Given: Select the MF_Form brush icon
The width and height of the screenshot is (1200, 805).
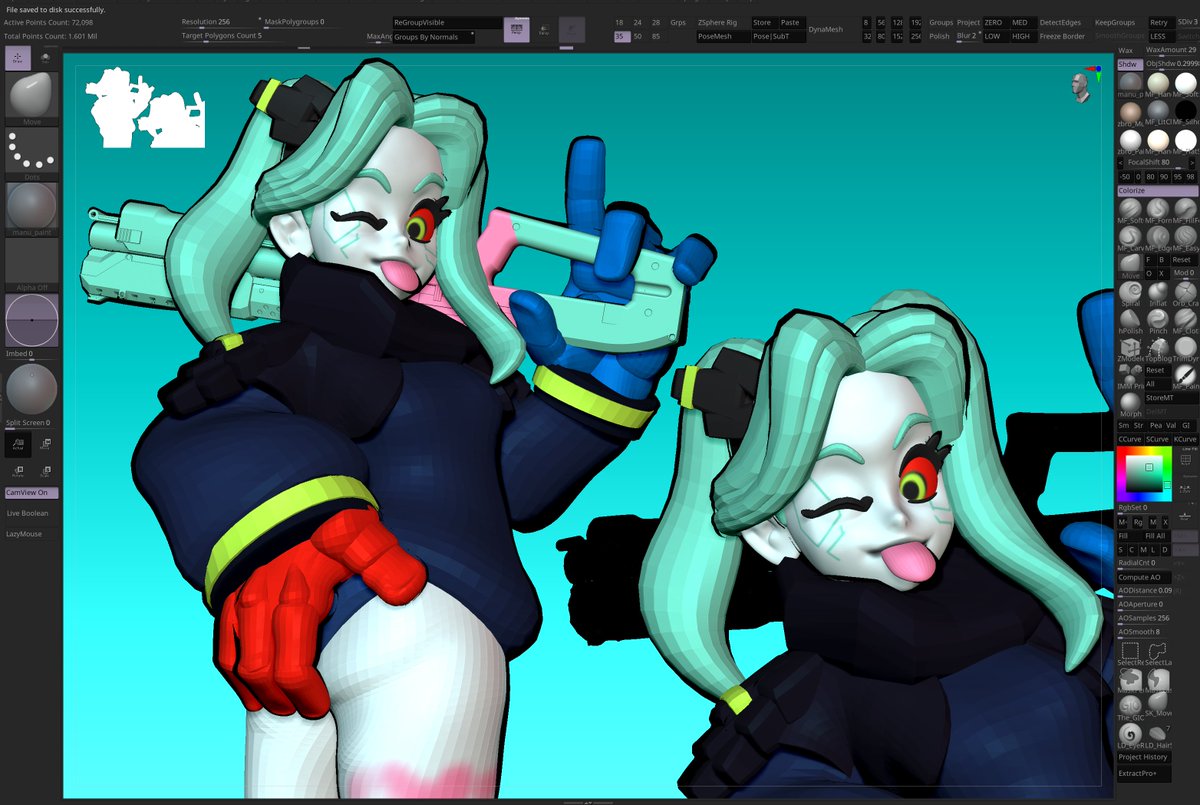Looking at the screenshot, I should click(1158, 210).
